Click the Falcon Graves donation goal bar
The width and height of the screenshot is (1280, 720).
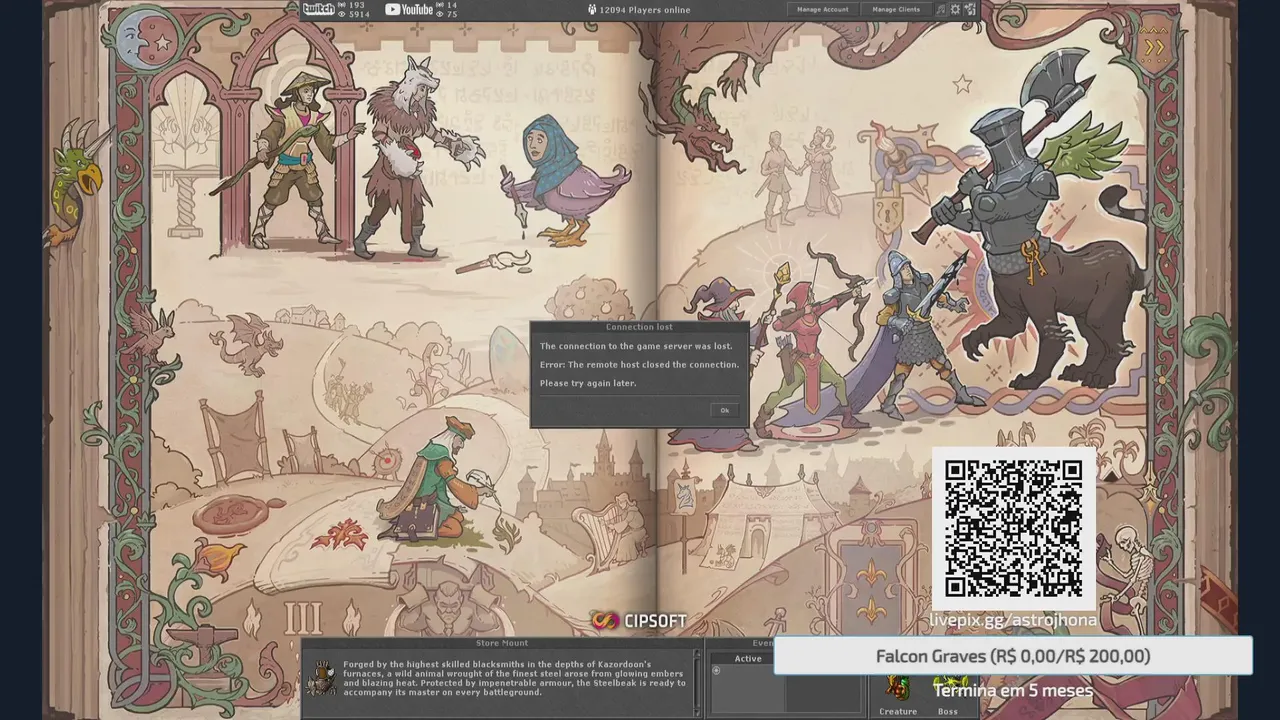[x=1013, y=656]
